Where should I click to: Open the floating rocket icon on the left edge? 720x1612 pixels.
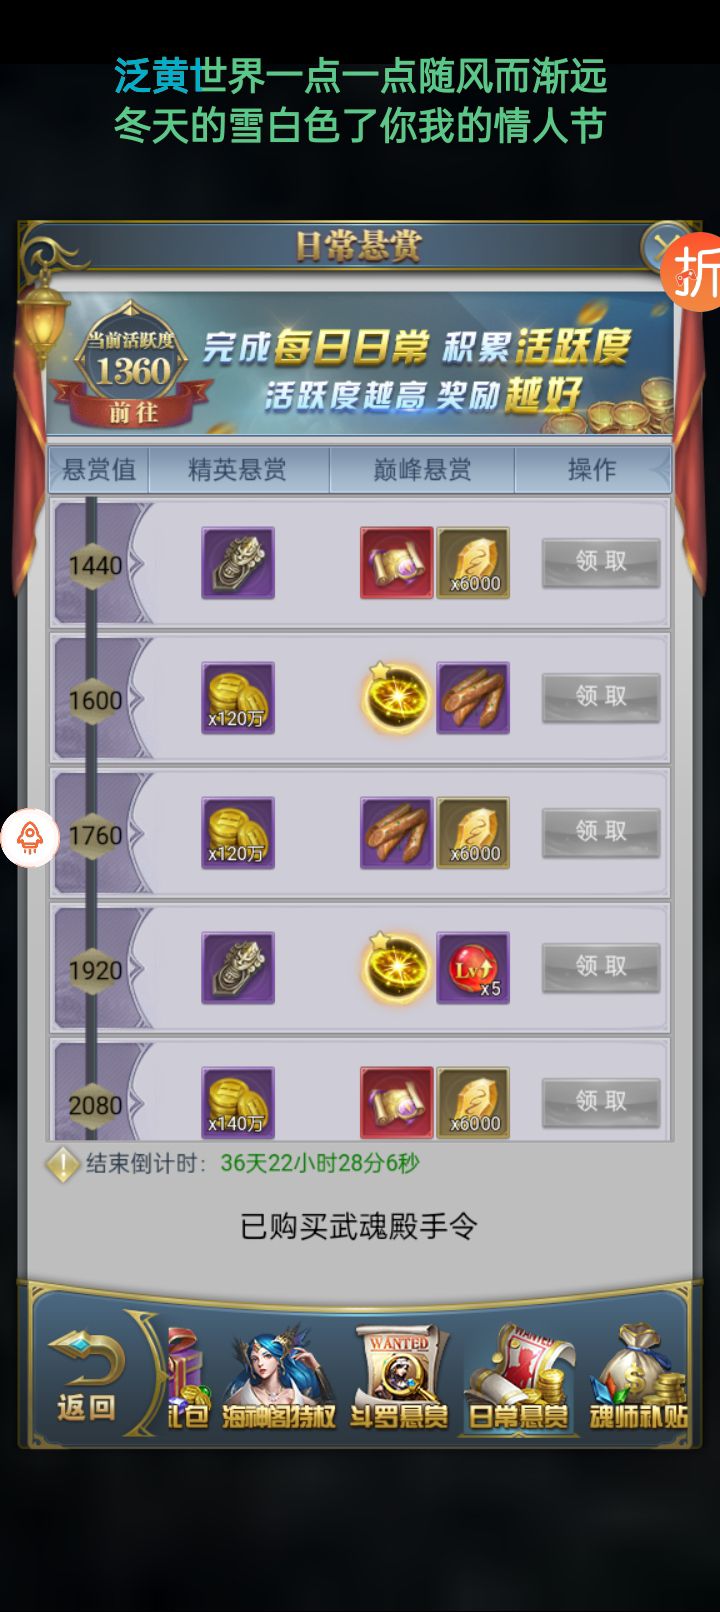point(30,837)
